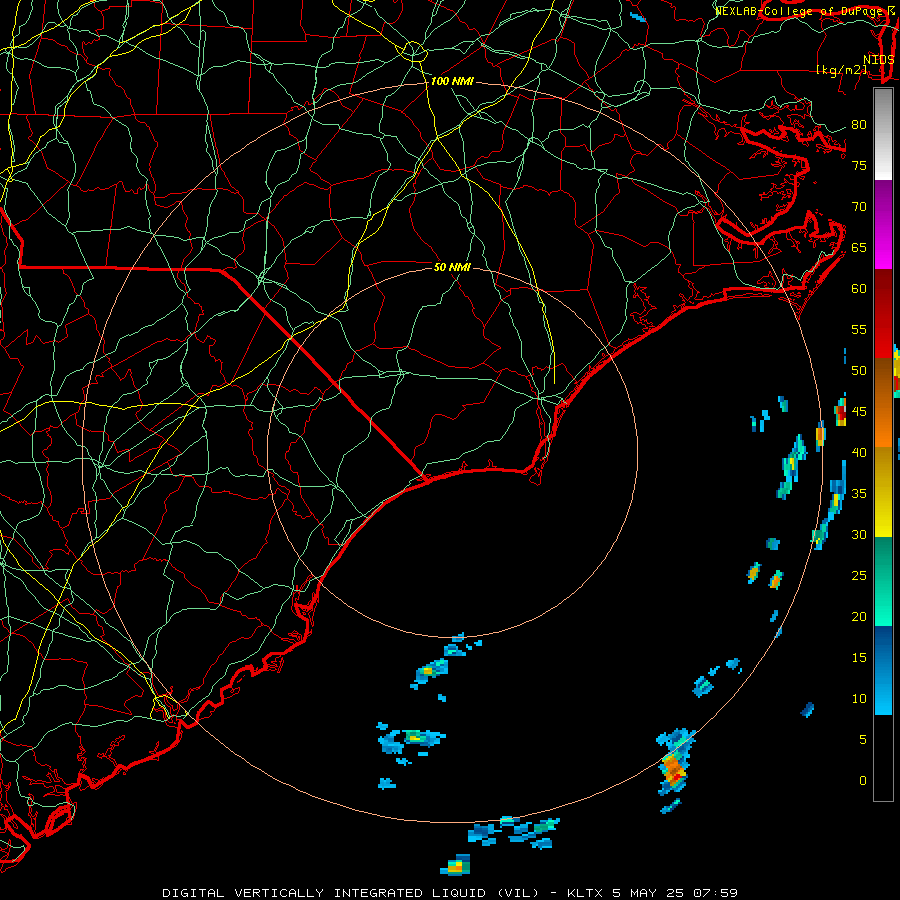Select the 70 value on the VIL scale

(x=859, y=207)
